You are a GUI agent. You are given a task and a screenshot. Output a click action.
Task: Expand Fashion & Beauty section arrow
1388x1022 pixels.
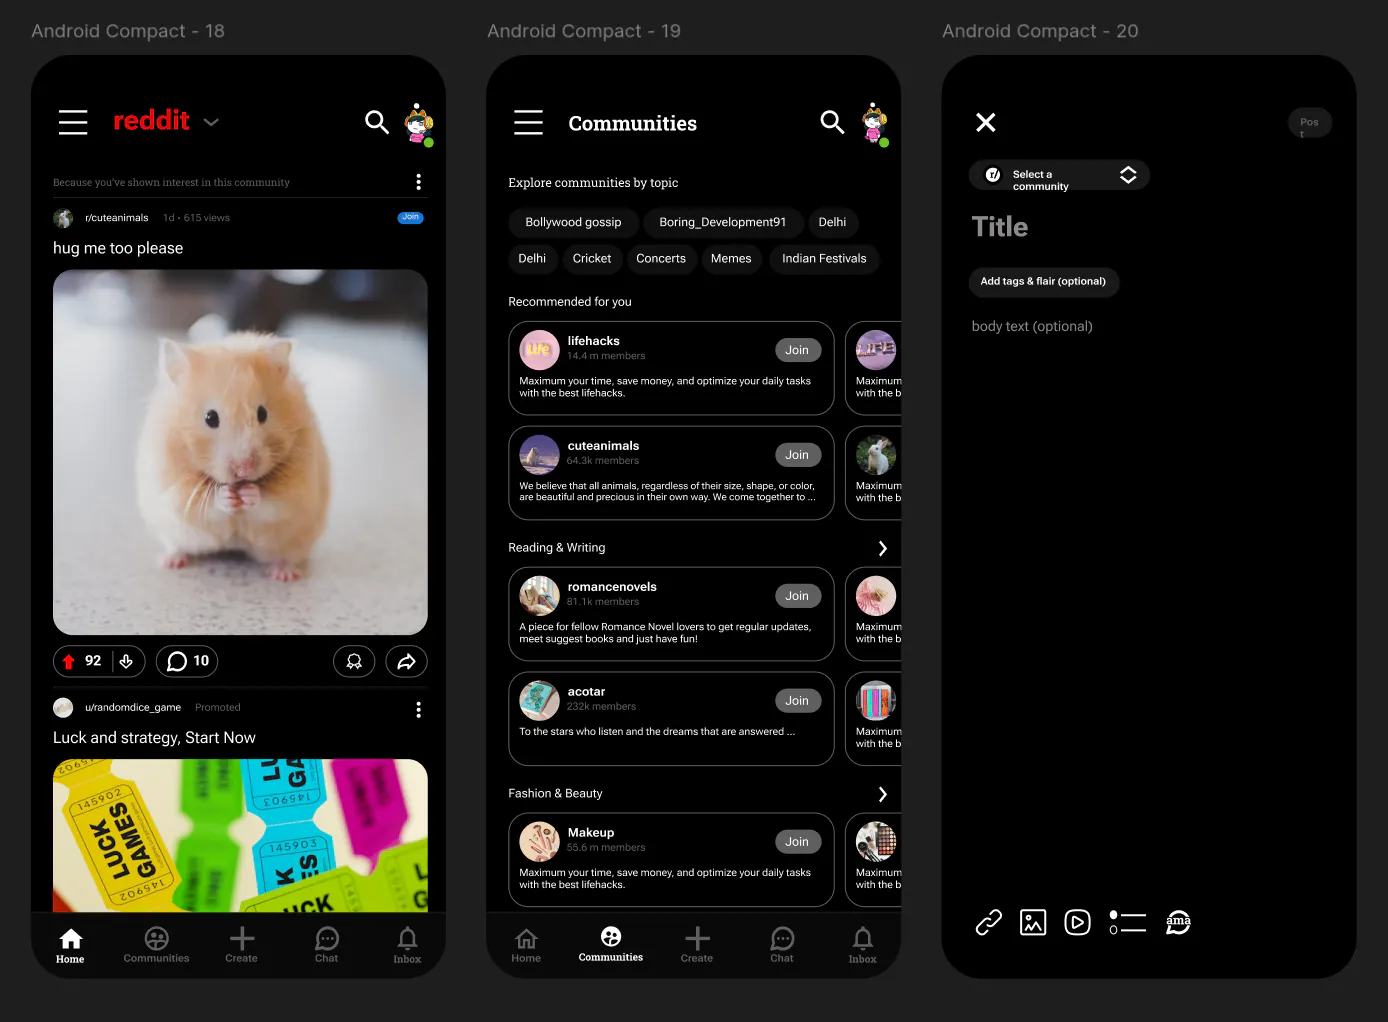pyautogui.click(x=882, y=794)
